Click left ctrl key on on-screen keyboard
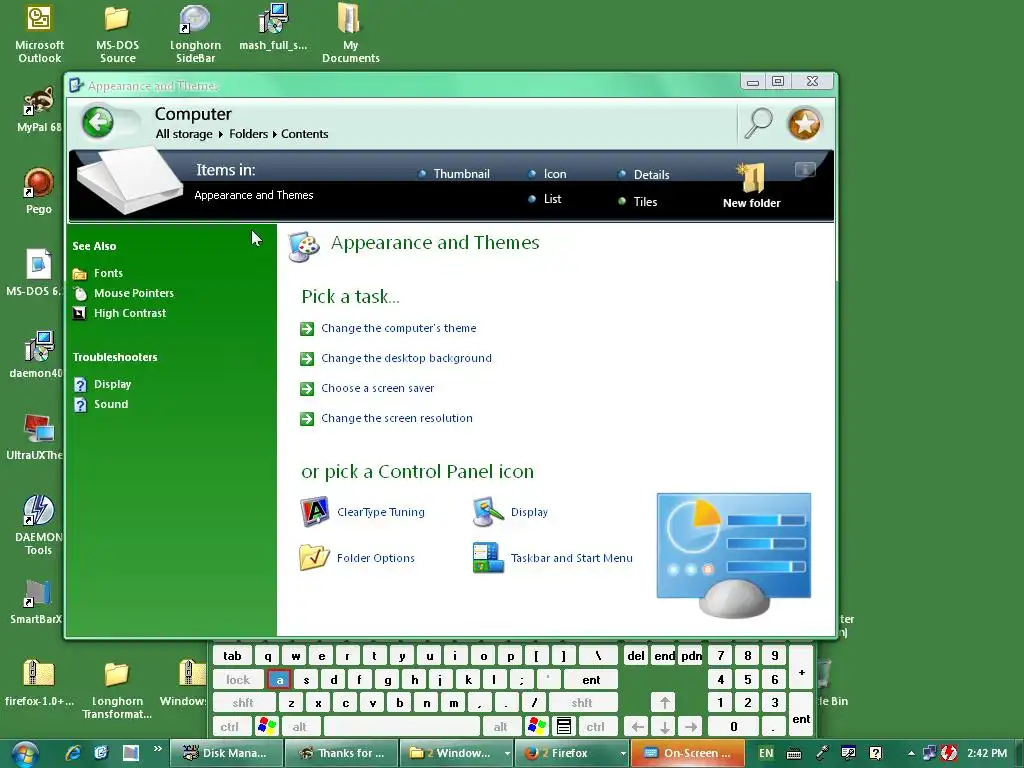The height and width of the screenshot is (768, 1024). (x=230, y=726)
